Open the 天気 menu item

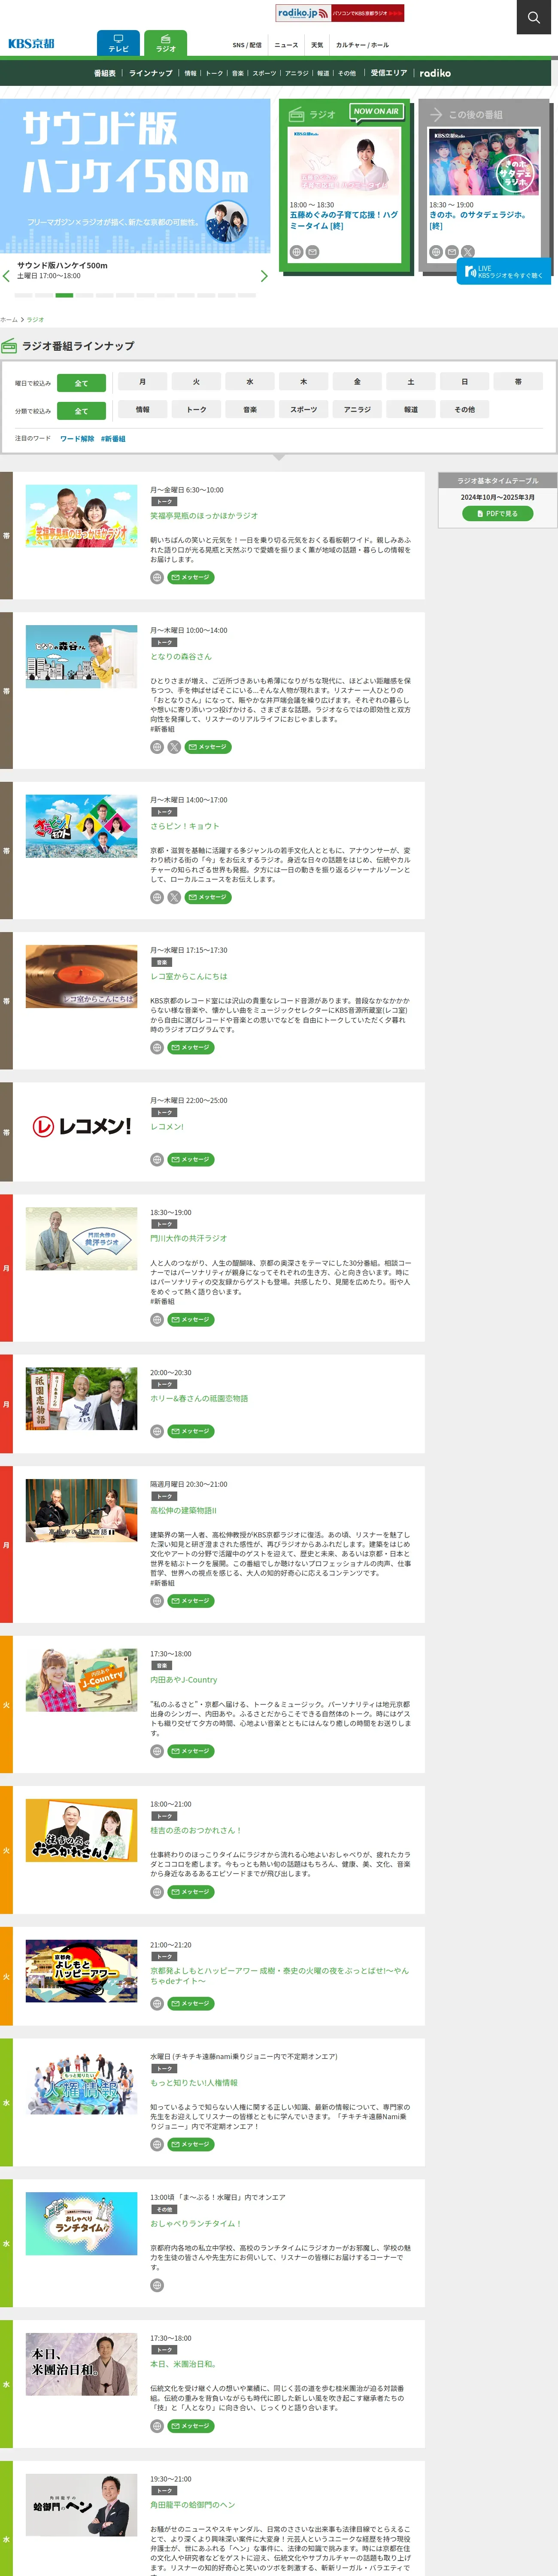tap(317, 45)
